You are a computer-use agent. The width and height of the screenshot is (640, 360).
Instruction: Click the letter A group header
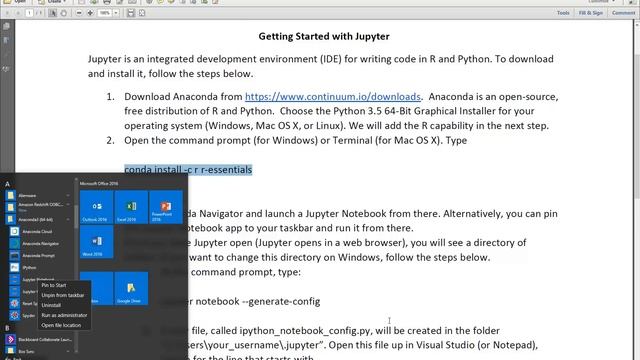(x=7, y=184)
